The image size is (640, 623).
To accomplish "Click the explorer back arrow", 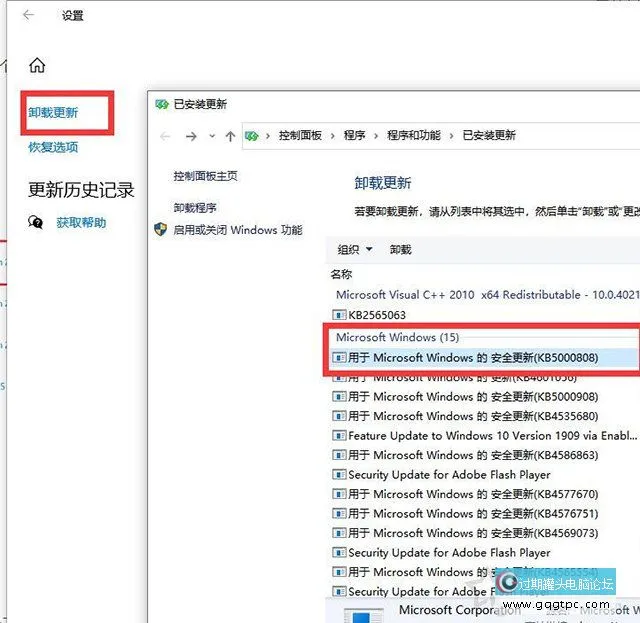I will tap(165, 136).
